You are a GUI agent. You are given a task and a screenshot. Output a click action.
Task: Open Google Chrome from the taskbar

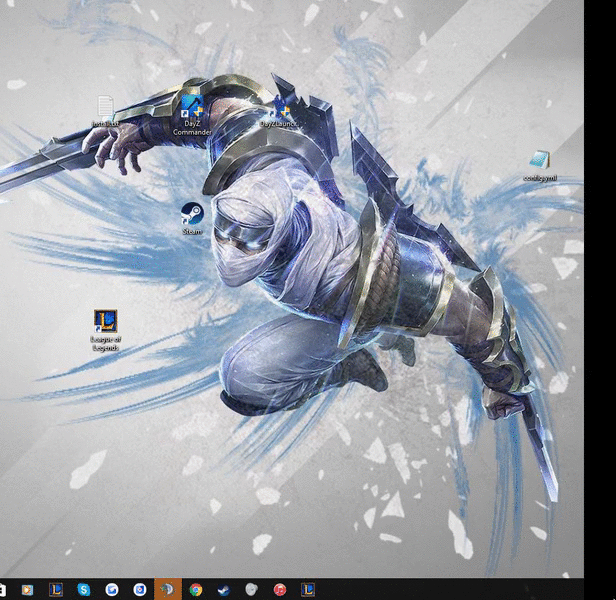[196, 589]
